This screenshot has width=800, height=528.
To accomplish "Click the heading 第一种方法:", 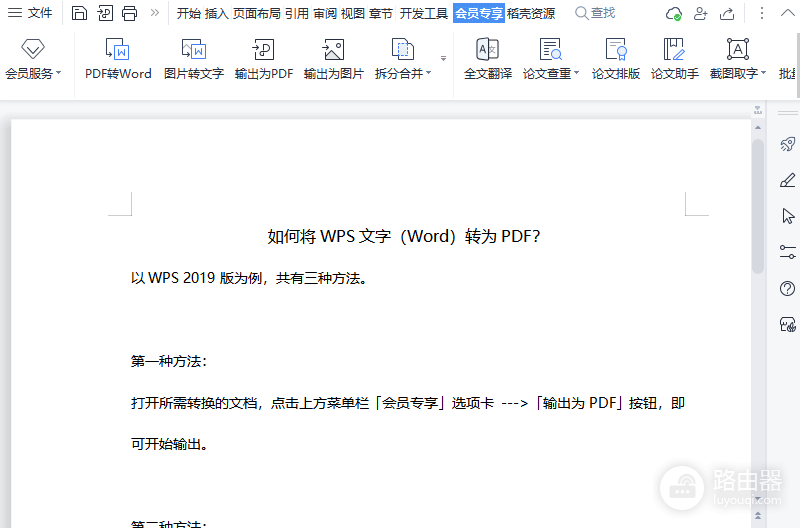I will (169, 361).
